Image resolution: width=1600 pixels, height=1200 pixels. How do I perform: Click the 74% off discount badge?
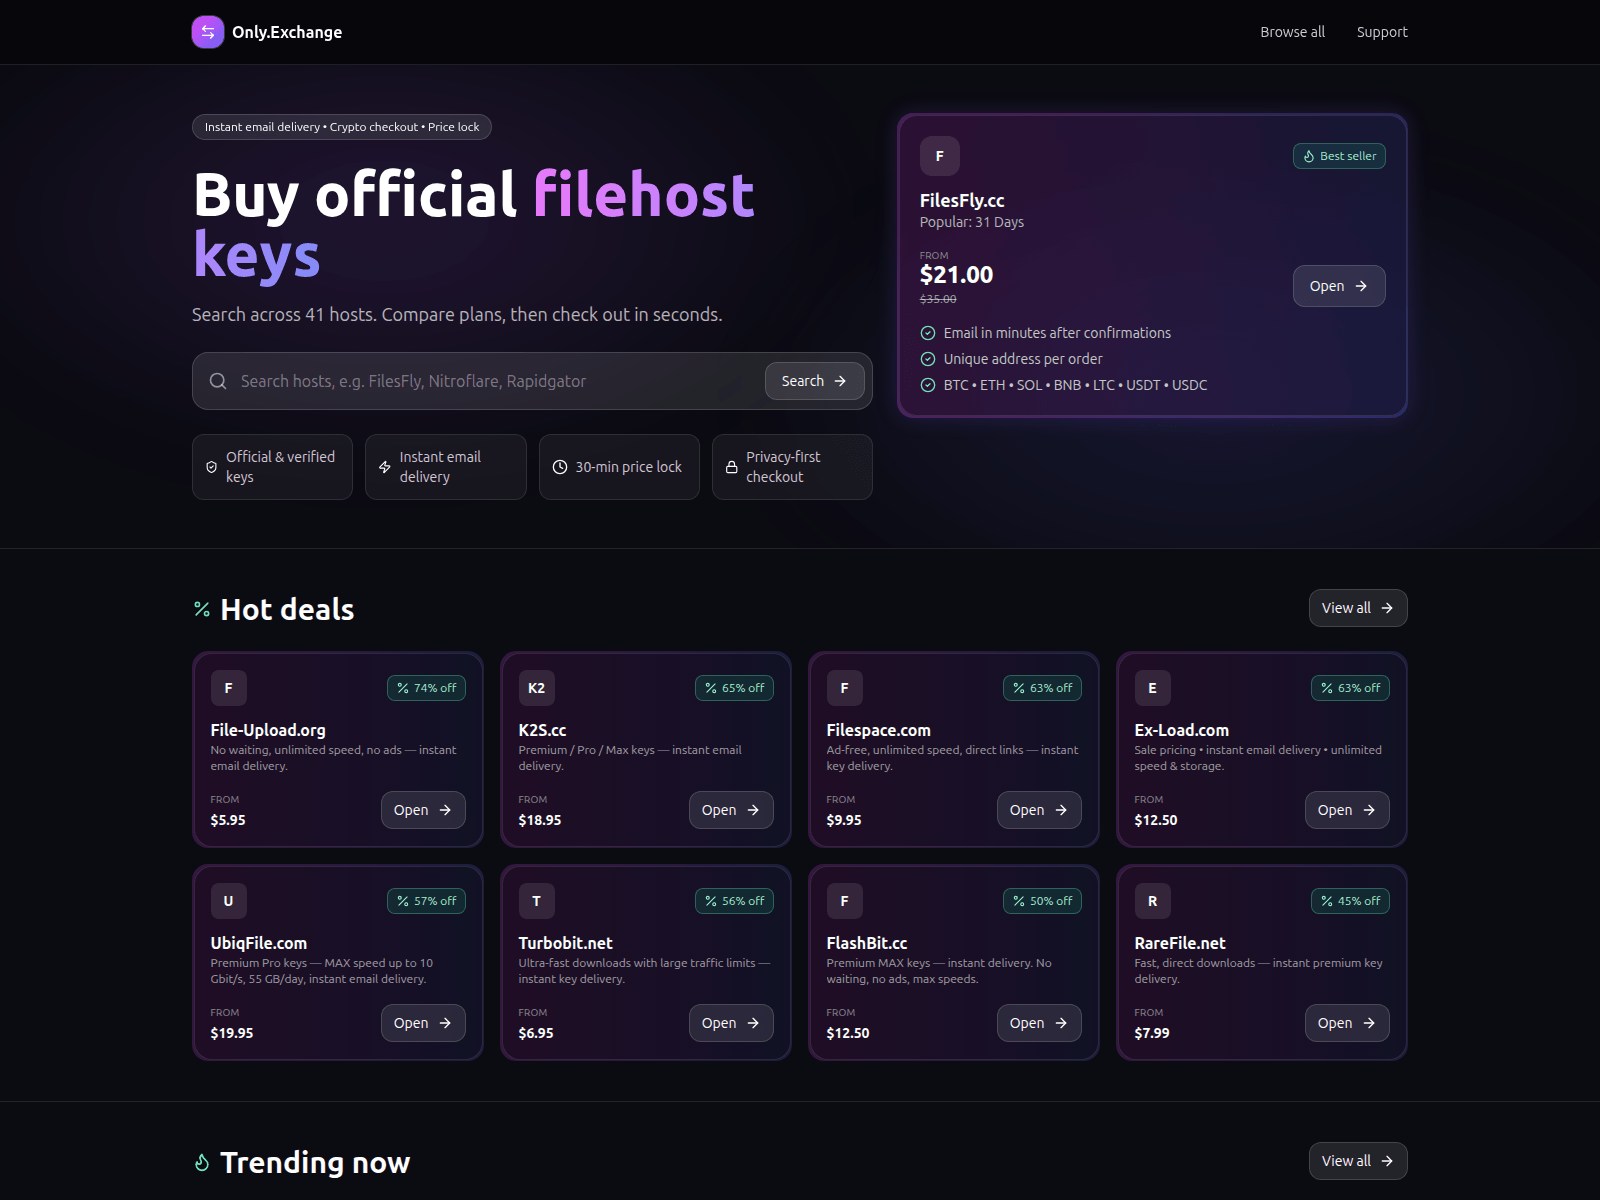tap(426, 688)
